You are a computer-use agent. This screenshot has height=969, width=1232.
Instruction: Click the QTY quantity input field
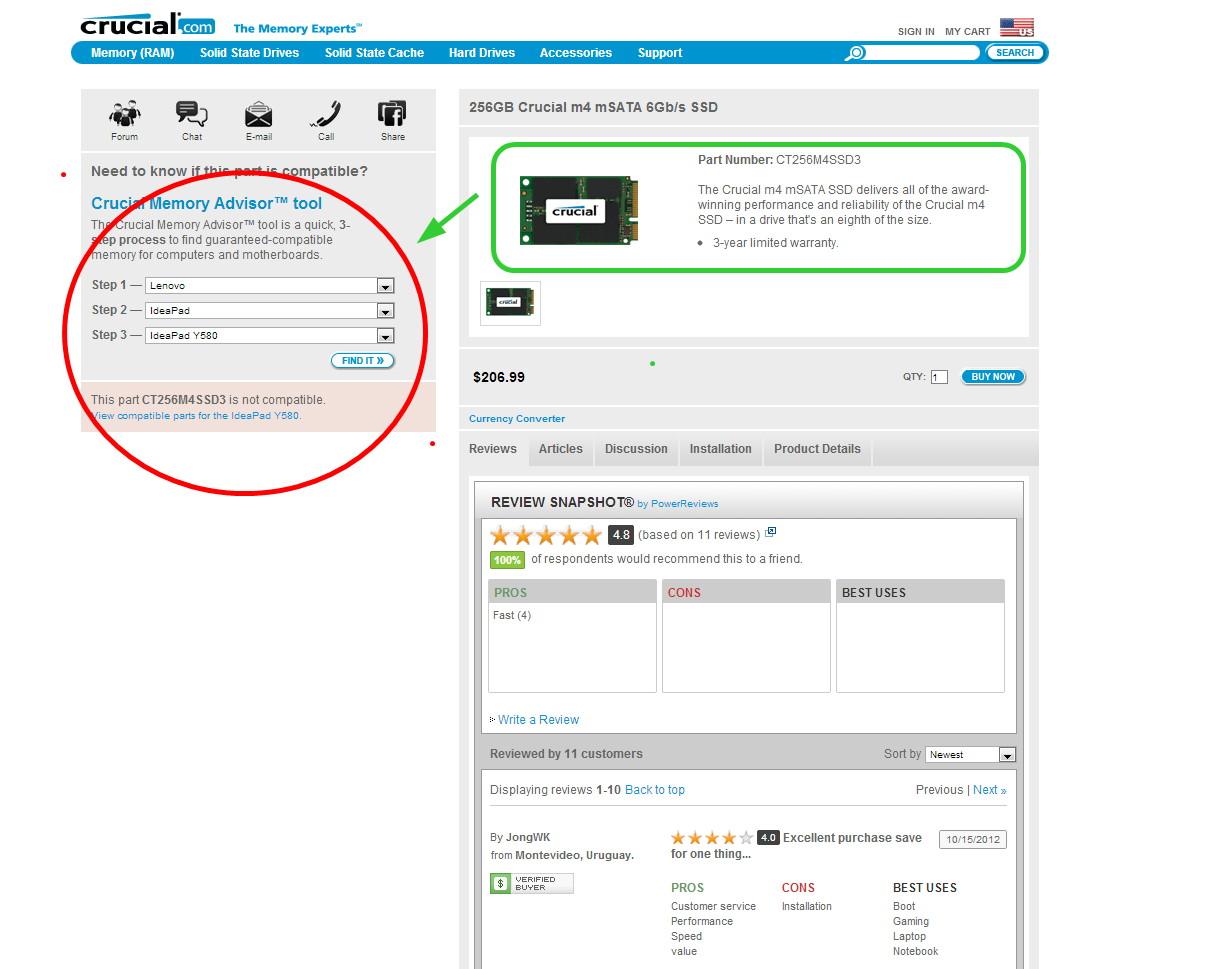tap(939, 377)
